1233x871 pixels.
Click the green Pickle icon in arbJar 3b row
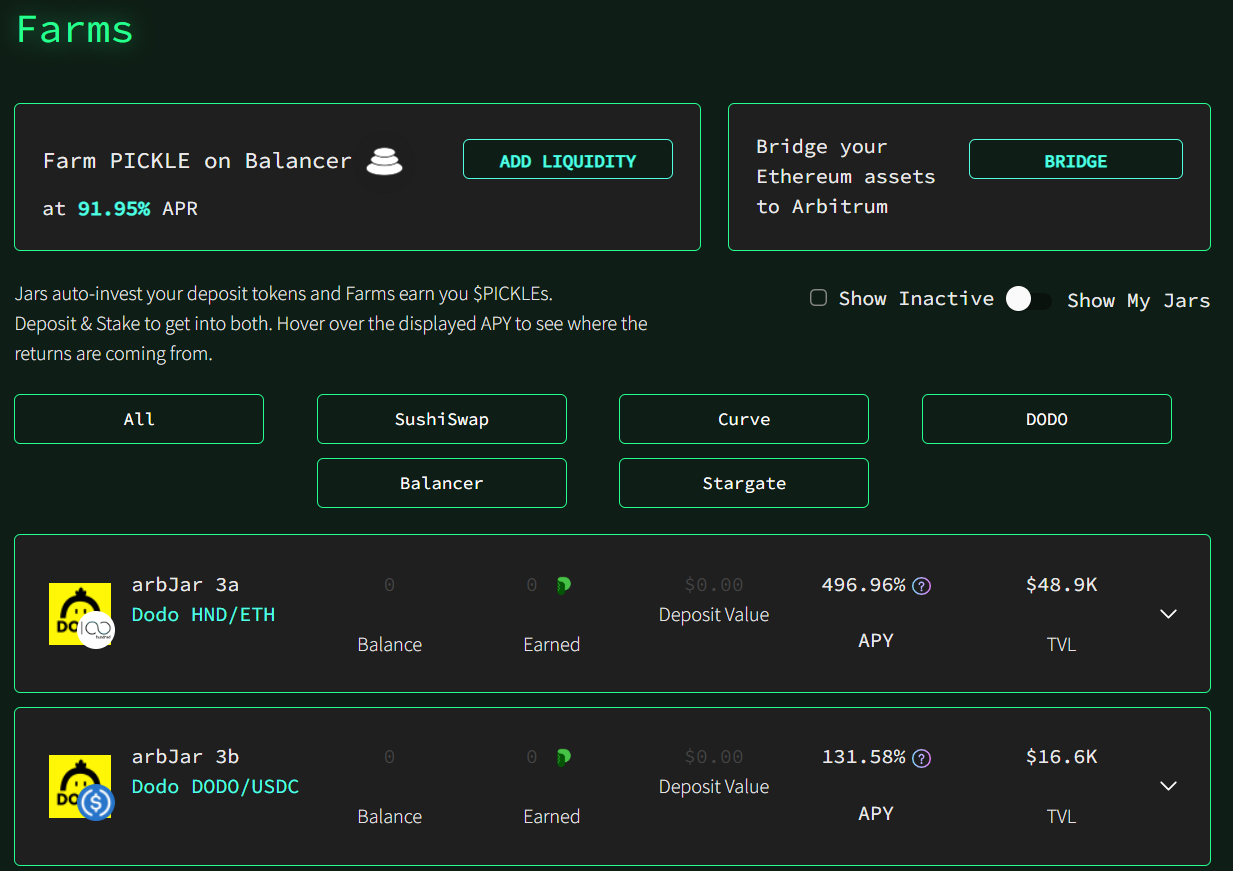coord(563,758)
